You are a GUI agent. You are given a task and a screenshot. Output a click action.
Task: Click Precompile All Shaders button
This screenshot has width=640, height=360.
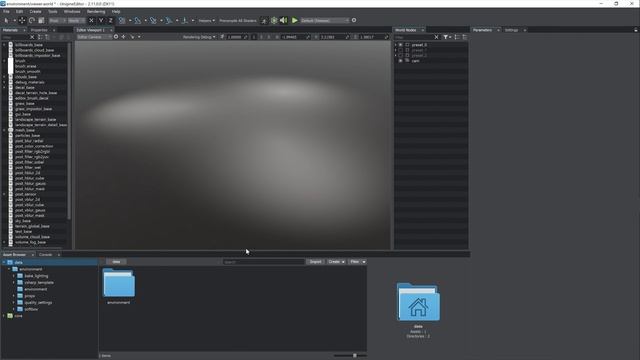coord(238,20)
